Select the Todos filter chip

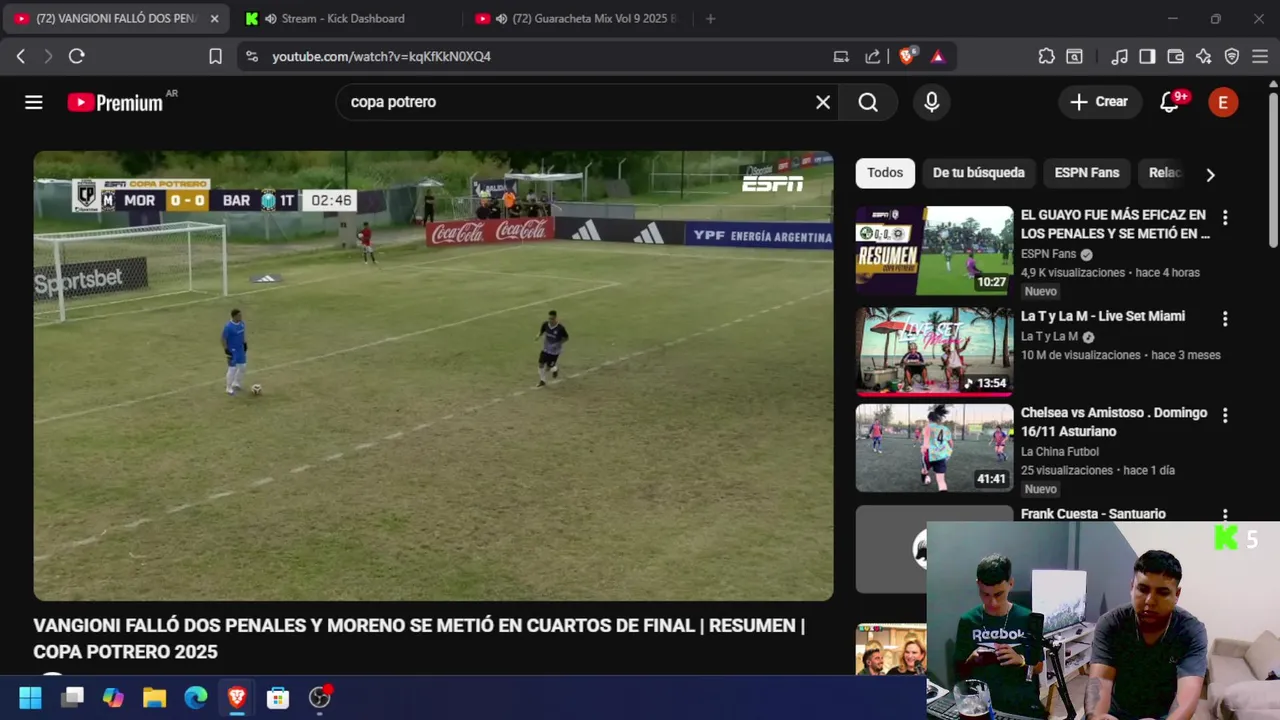(x=885, y=173)
